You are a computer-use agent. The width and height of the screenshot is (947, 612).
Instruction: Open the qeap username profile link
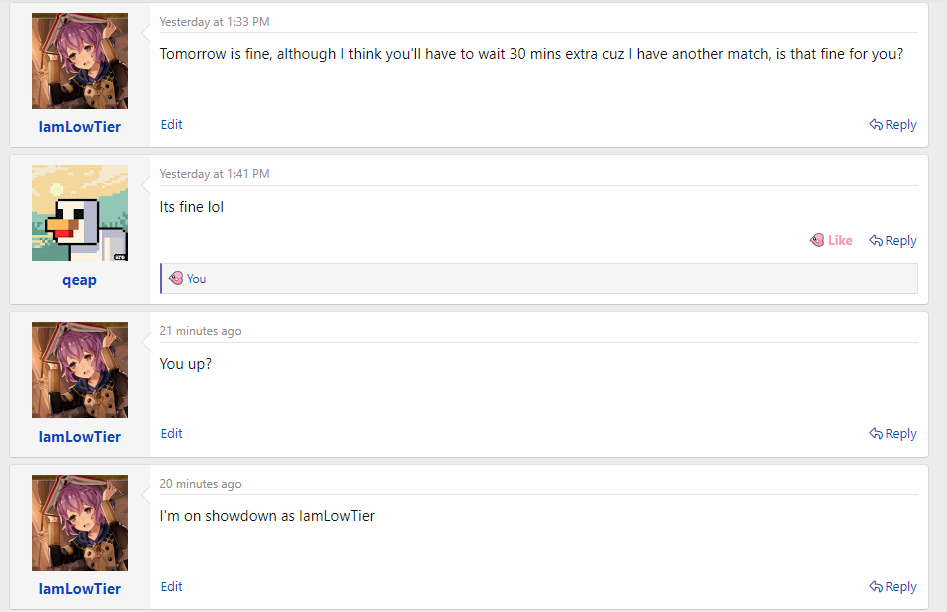(x=80, y=281)
